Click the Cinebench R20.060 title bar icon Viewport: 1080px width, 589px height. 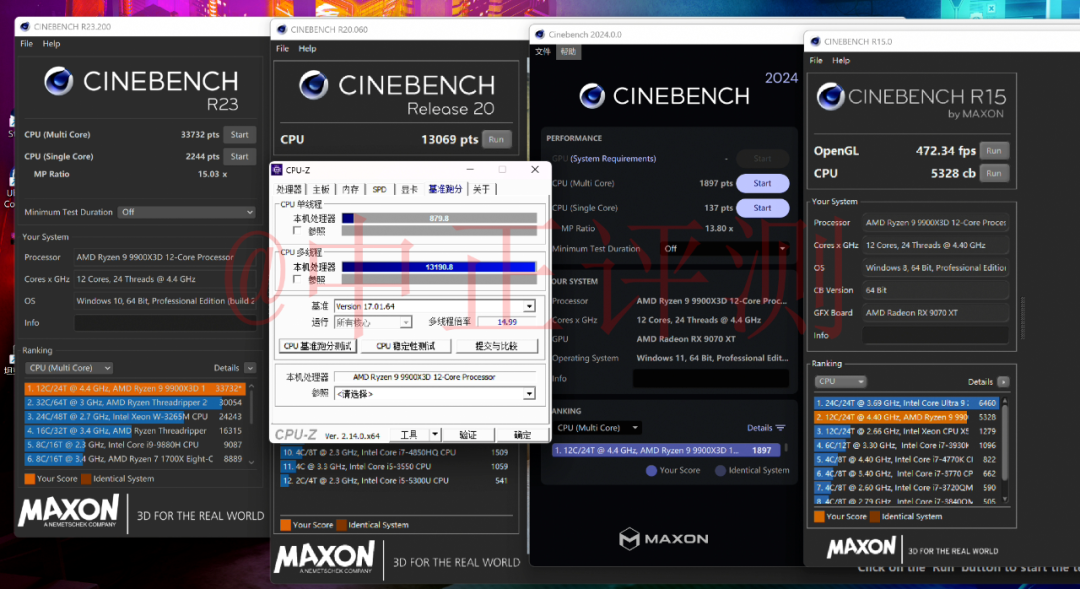tap(282, 30)
